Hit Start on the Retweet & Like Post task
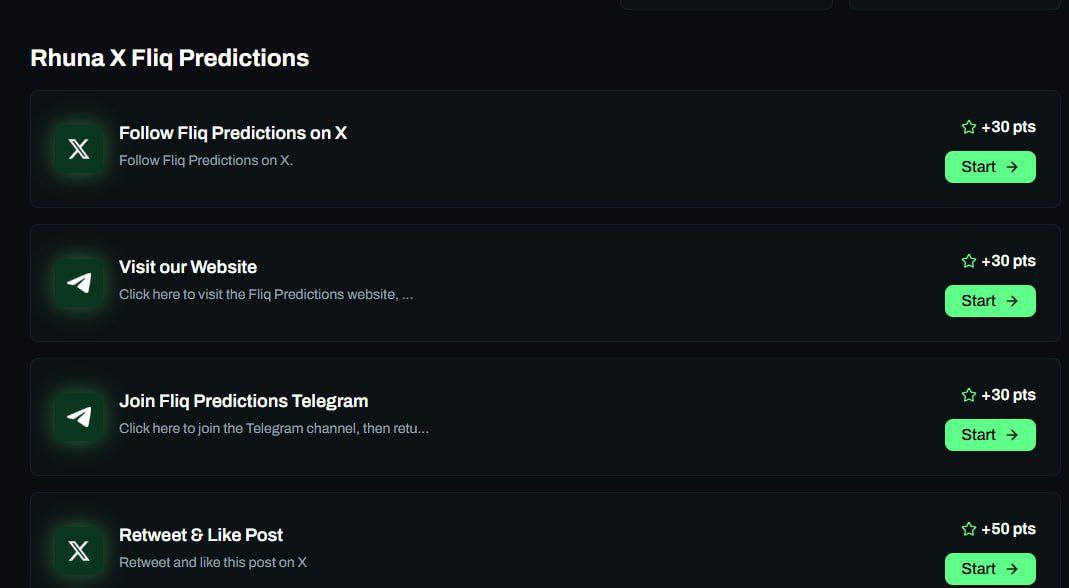This screenshot has width=1069, height=588. [989, 569]
